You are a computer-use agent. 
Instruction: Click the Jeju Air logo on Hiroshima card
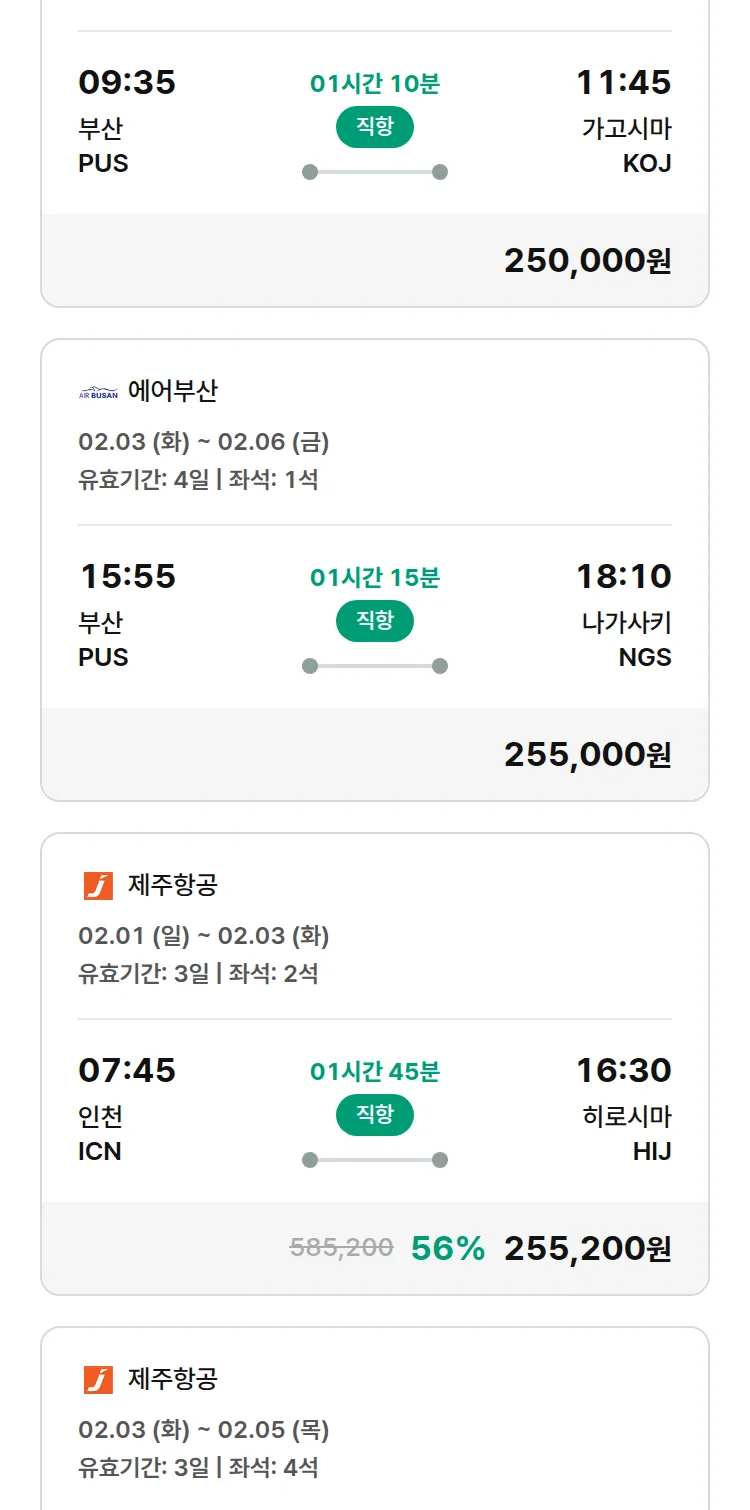tap(98, 886)
